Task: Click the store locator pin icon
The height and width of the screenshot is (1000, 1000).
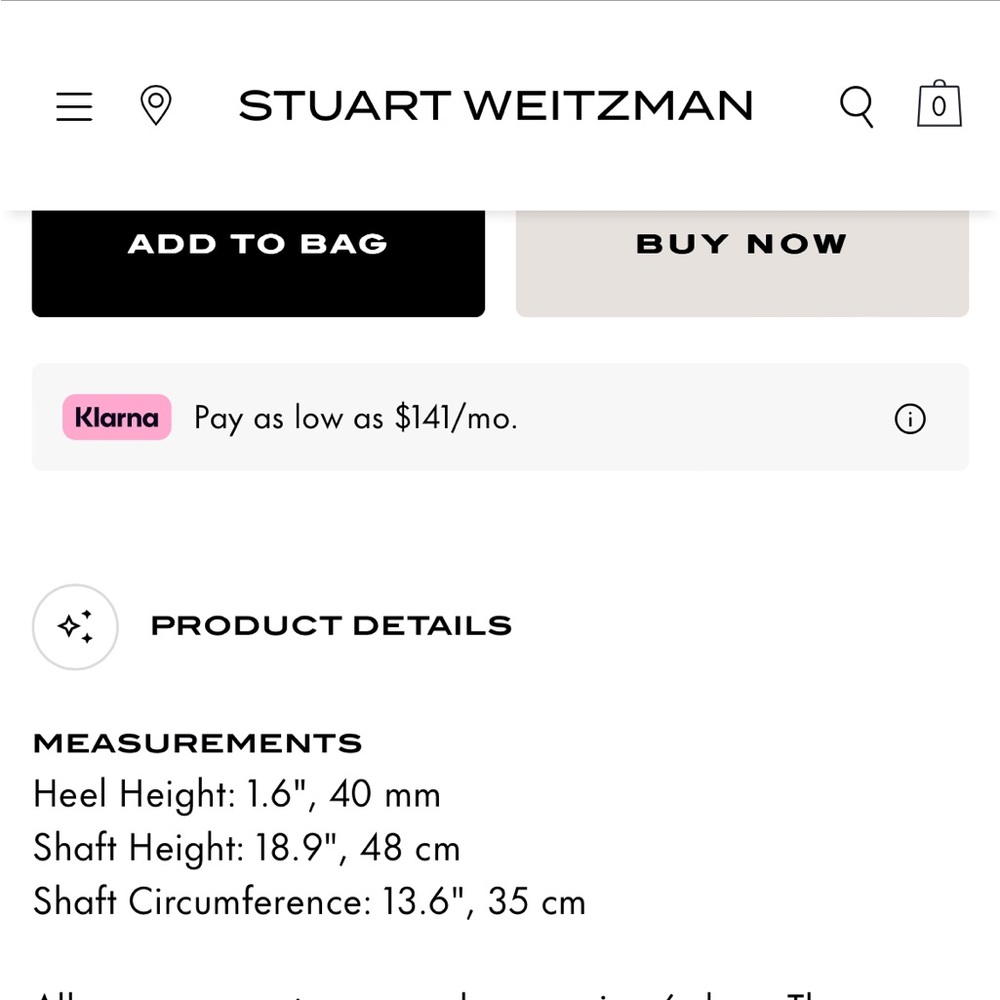Action: 157,105
